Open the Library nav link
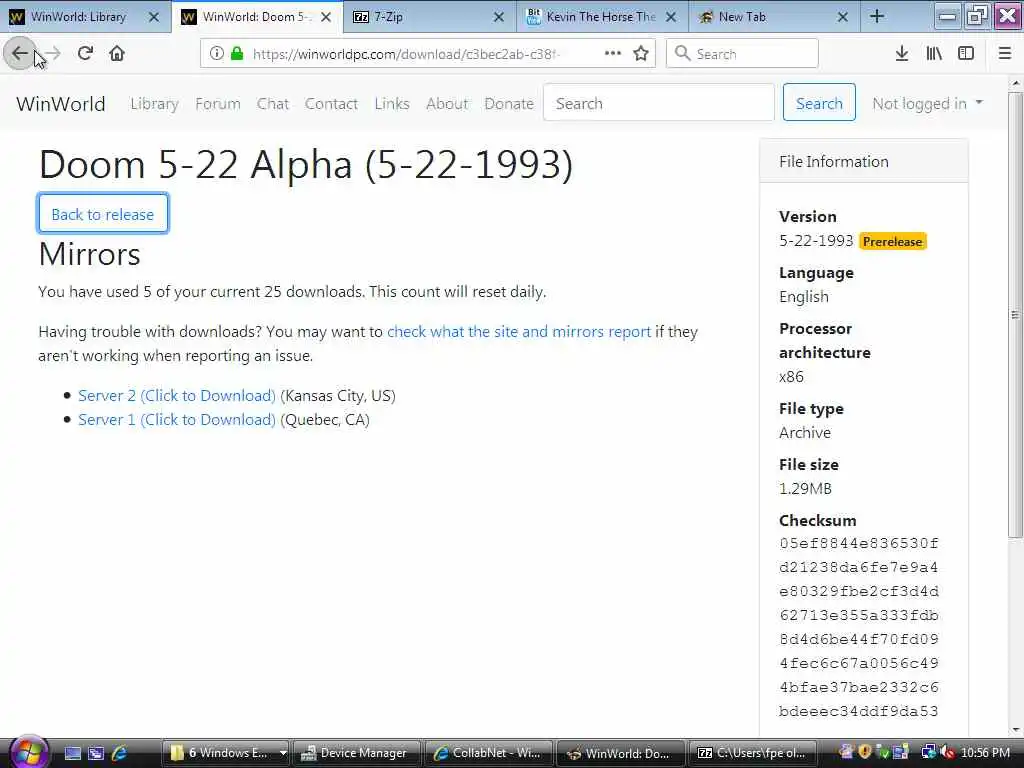The image size is (1024, 768). click(154, 103)
